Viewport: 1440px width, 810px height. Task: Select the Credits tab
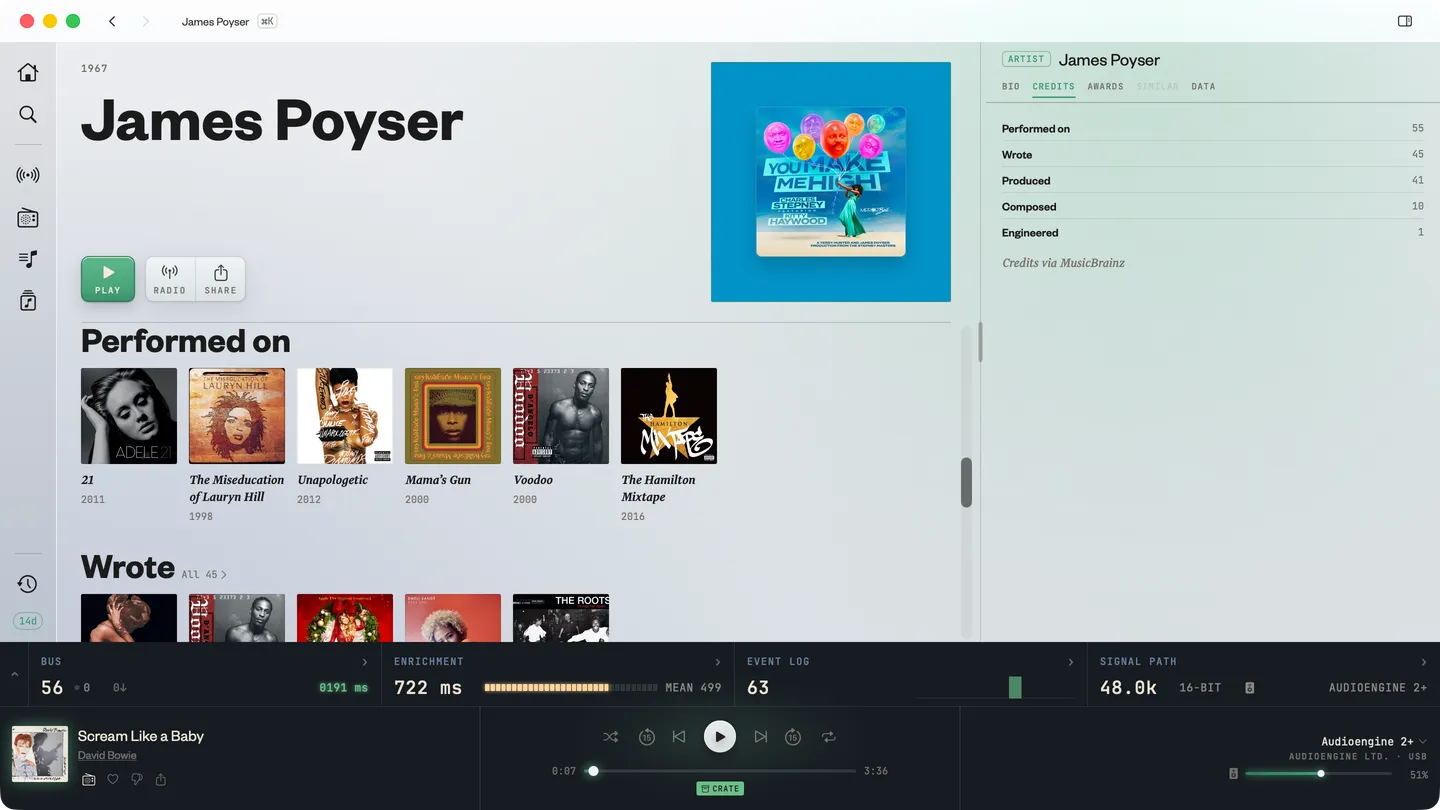tap(1053, 87)
